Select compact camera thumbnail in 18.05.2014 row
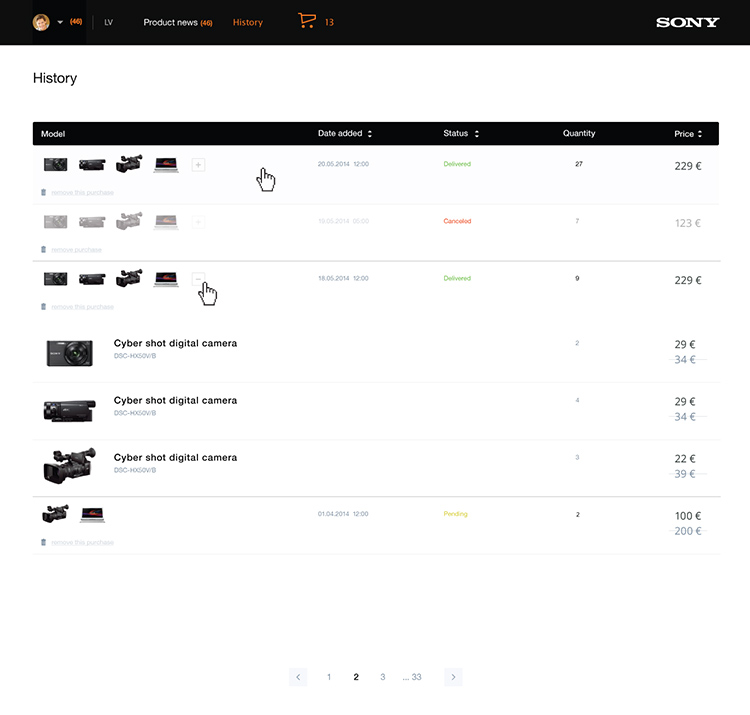The width and height of the screenshot is (750, 715). coord(55,279)
